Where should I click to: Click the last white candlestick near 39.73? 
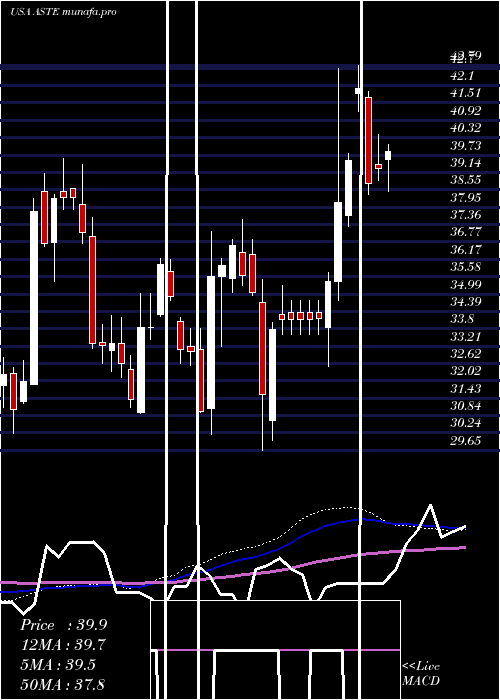coord(388,155)
